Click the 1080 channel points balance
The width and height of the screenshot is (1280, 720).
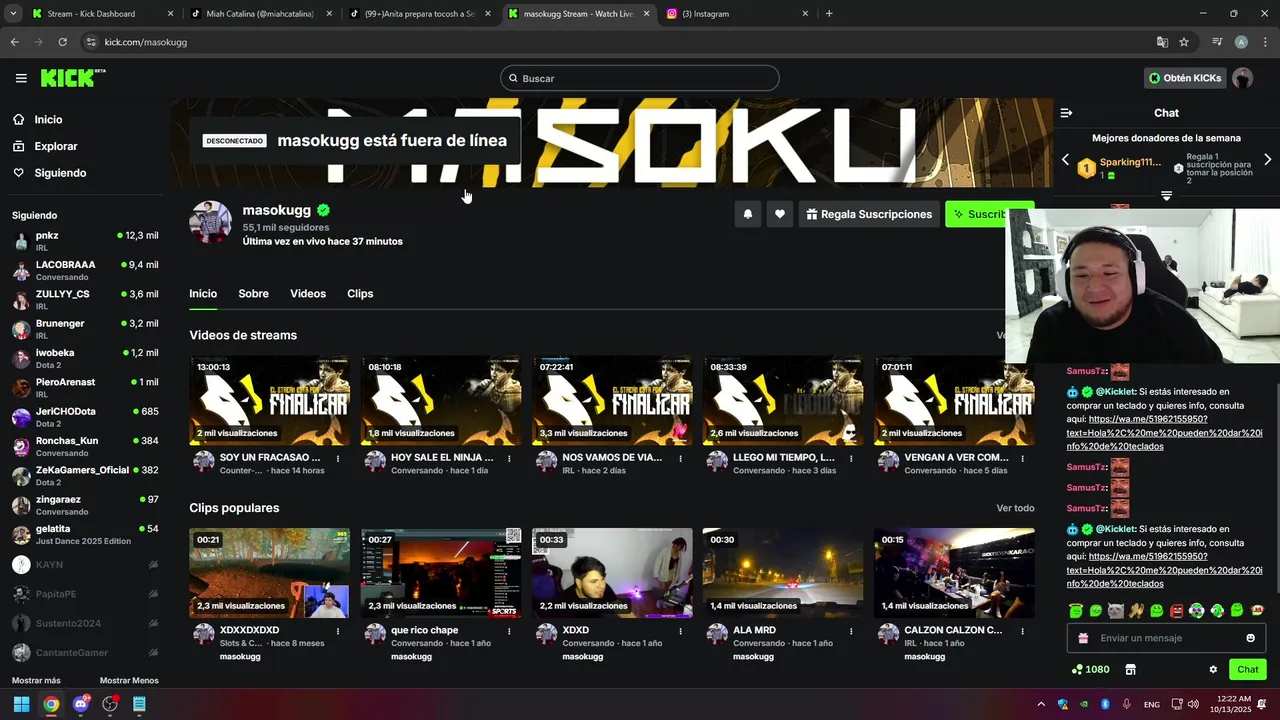(1090, 669)
